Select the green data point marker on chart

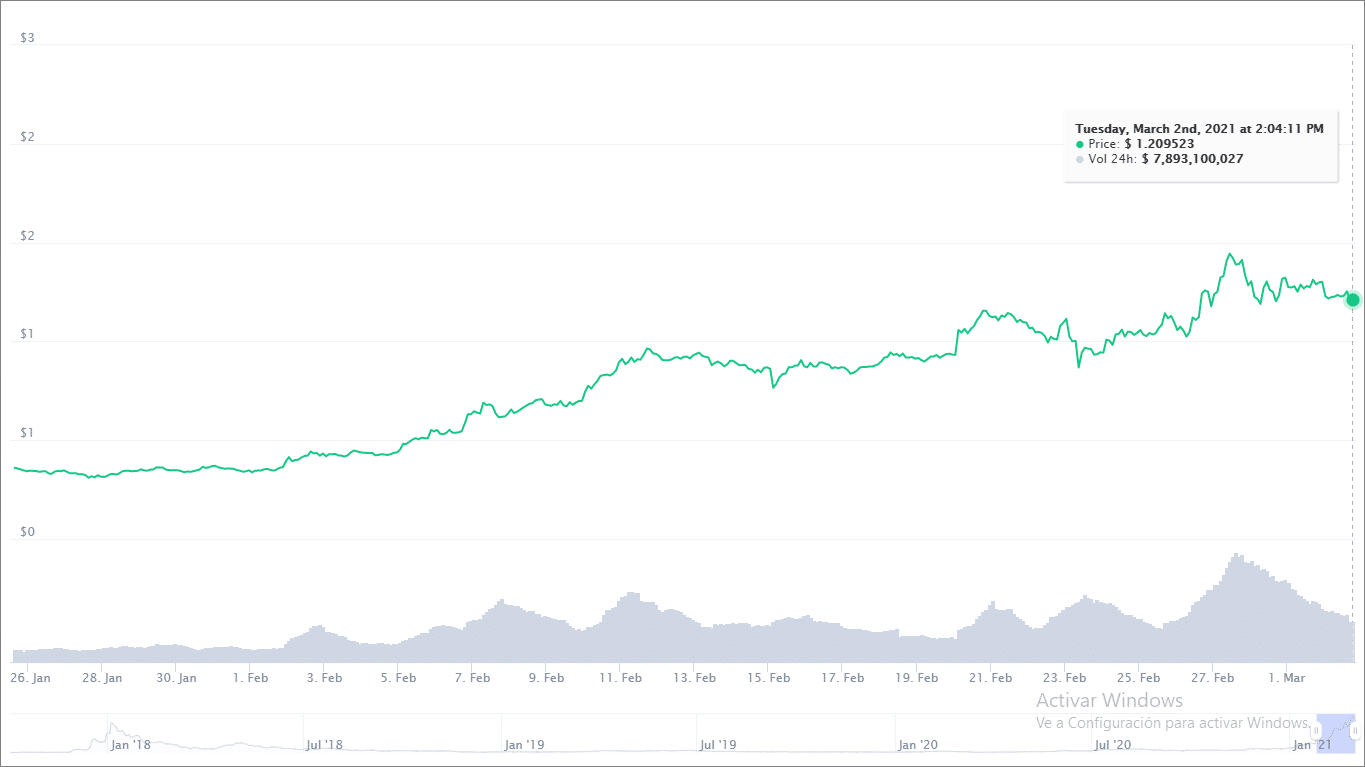(x=1351, y=300)
